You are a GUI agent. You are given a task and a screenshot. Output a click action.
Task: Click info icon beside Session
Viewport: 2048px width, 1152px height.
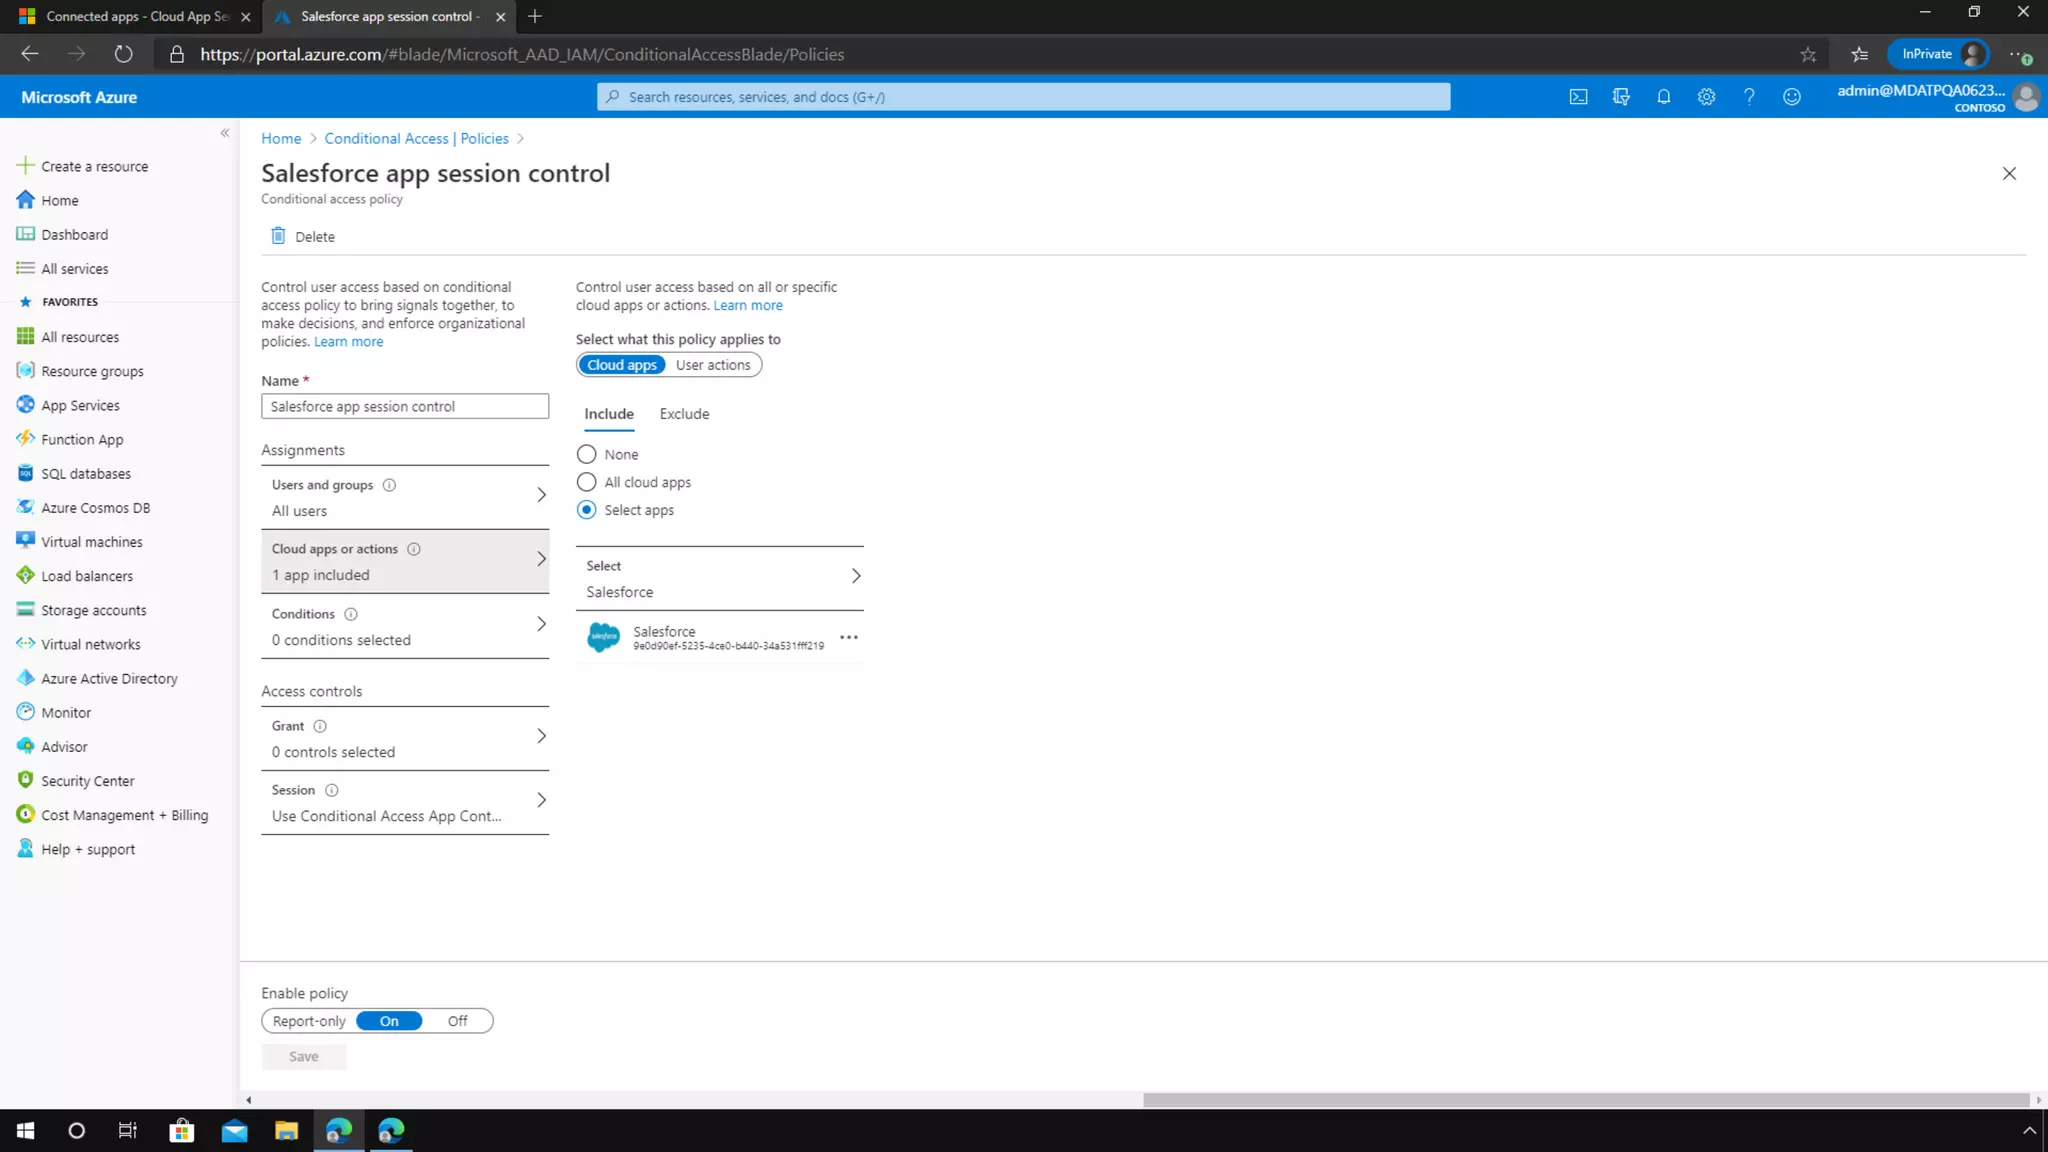pos(331,790)
